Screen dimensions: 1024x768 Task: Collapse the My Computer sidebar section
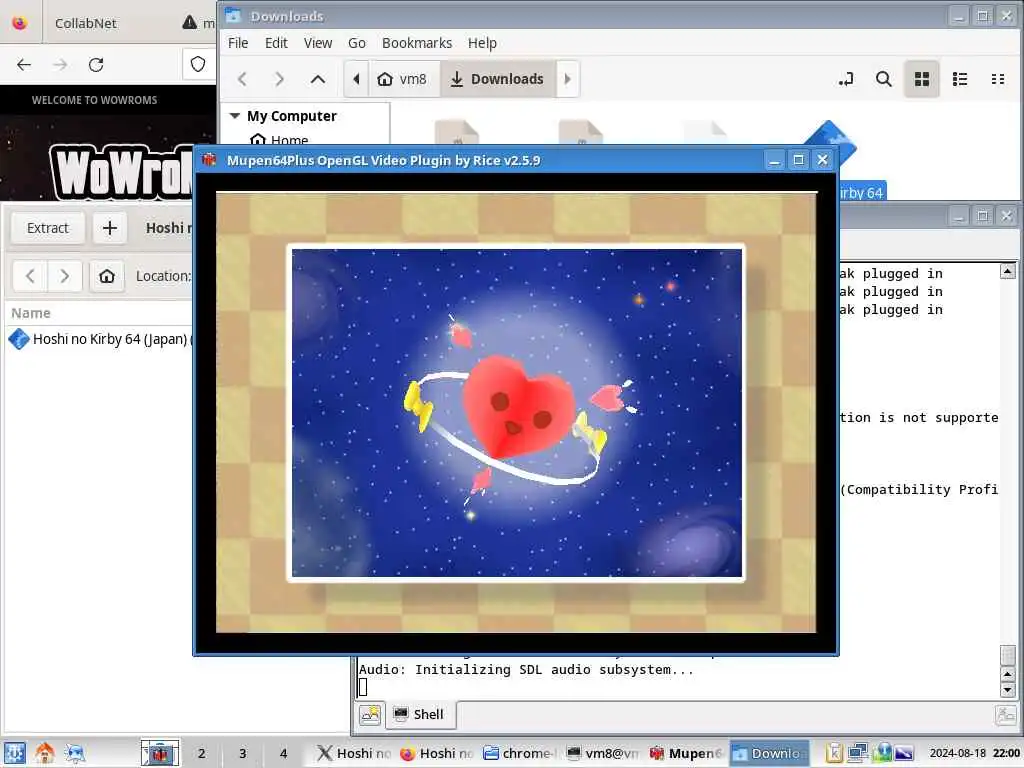(235, 116)
